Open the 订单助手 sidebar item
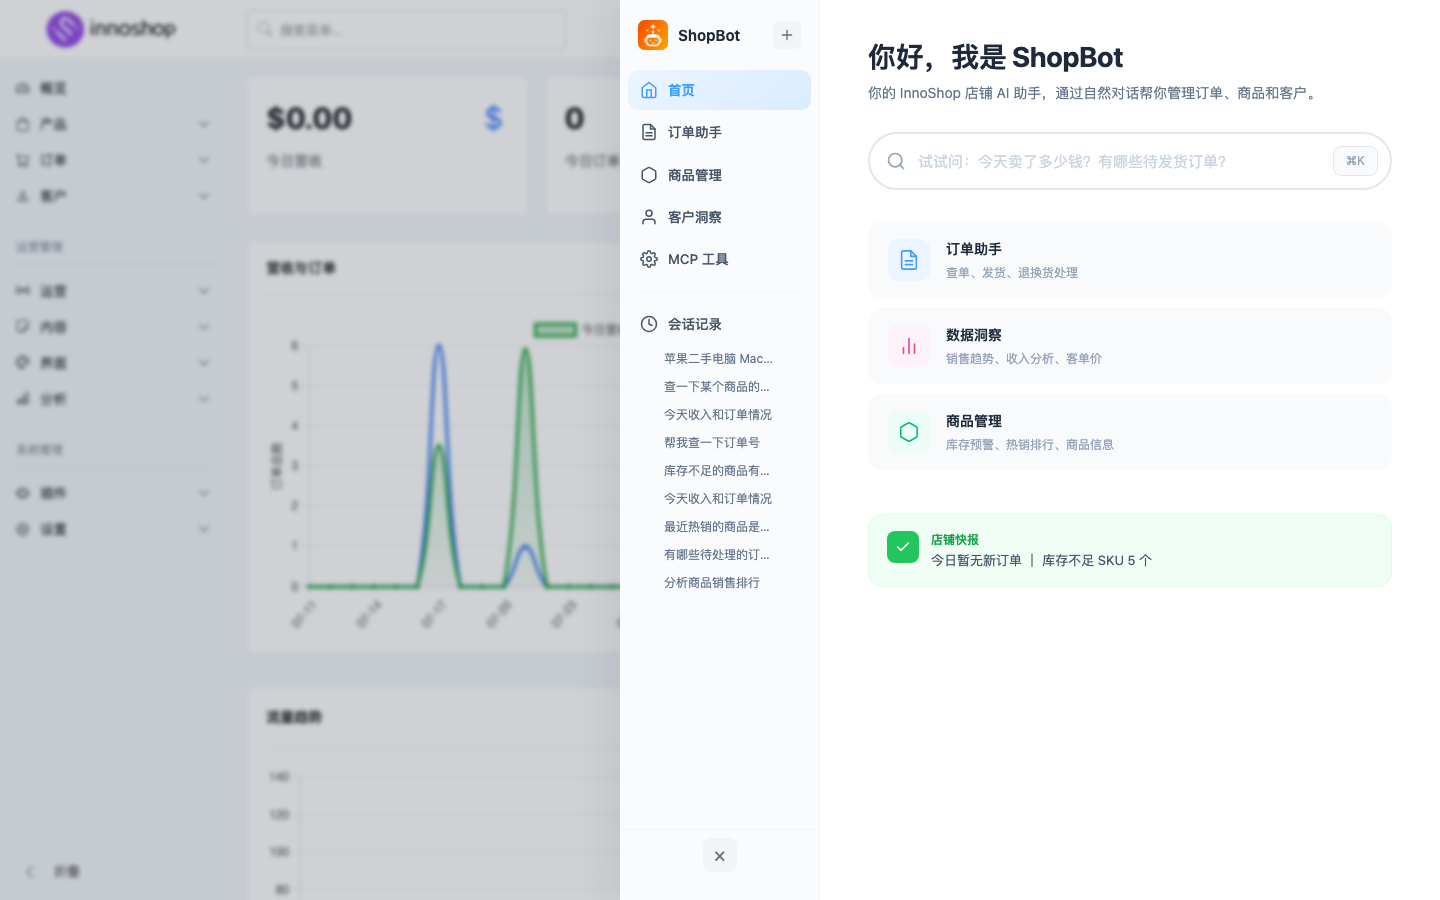 (x=719, y=132)
